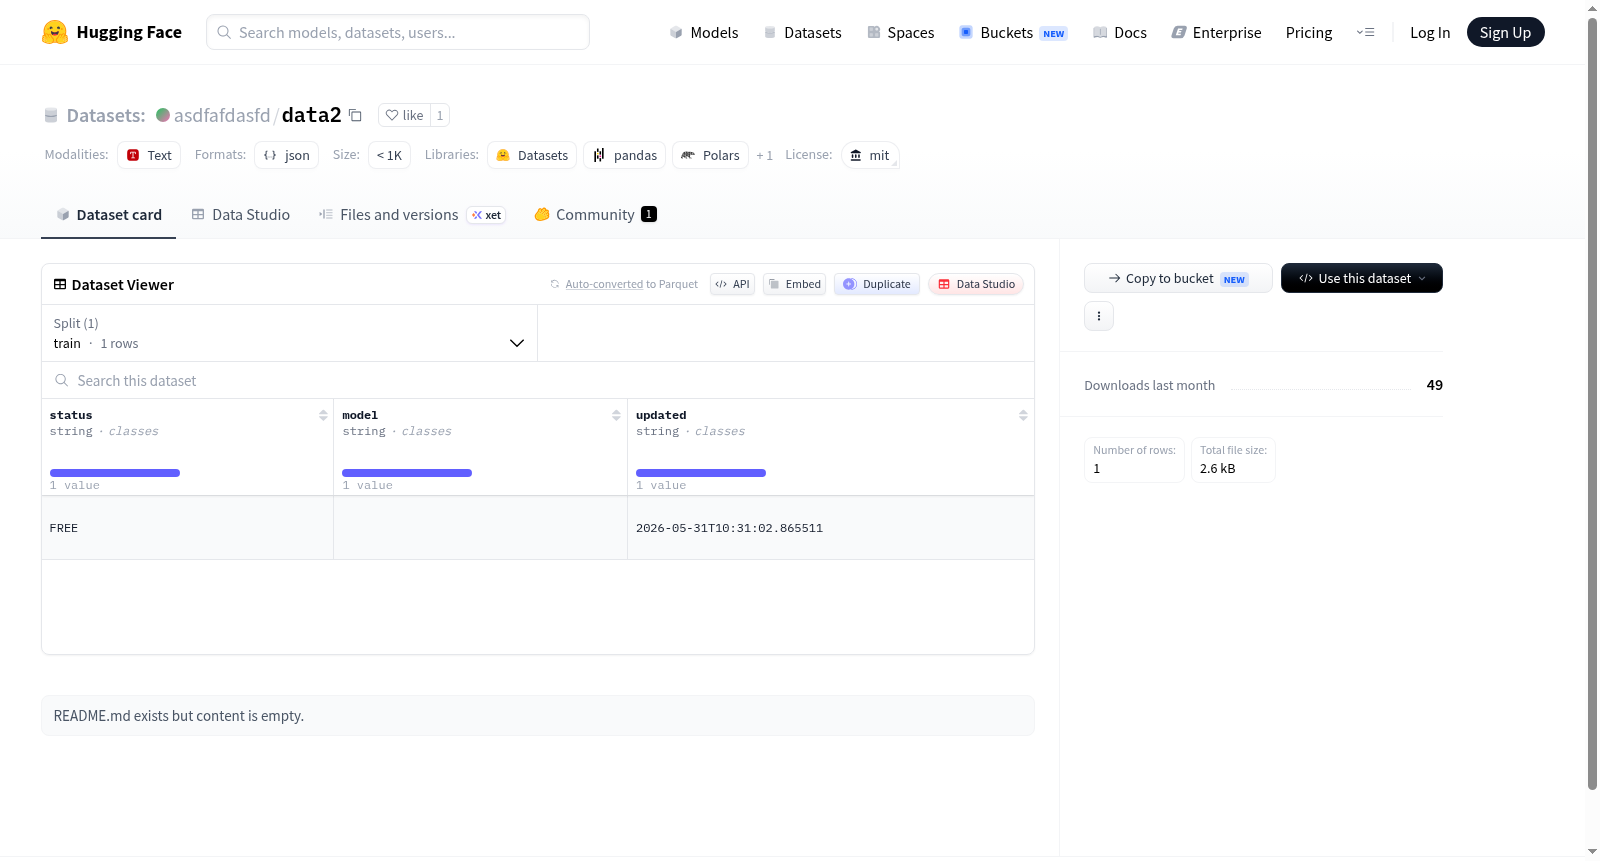
Task: Copy dataset name with the copy icon
Action: [355, 115]
